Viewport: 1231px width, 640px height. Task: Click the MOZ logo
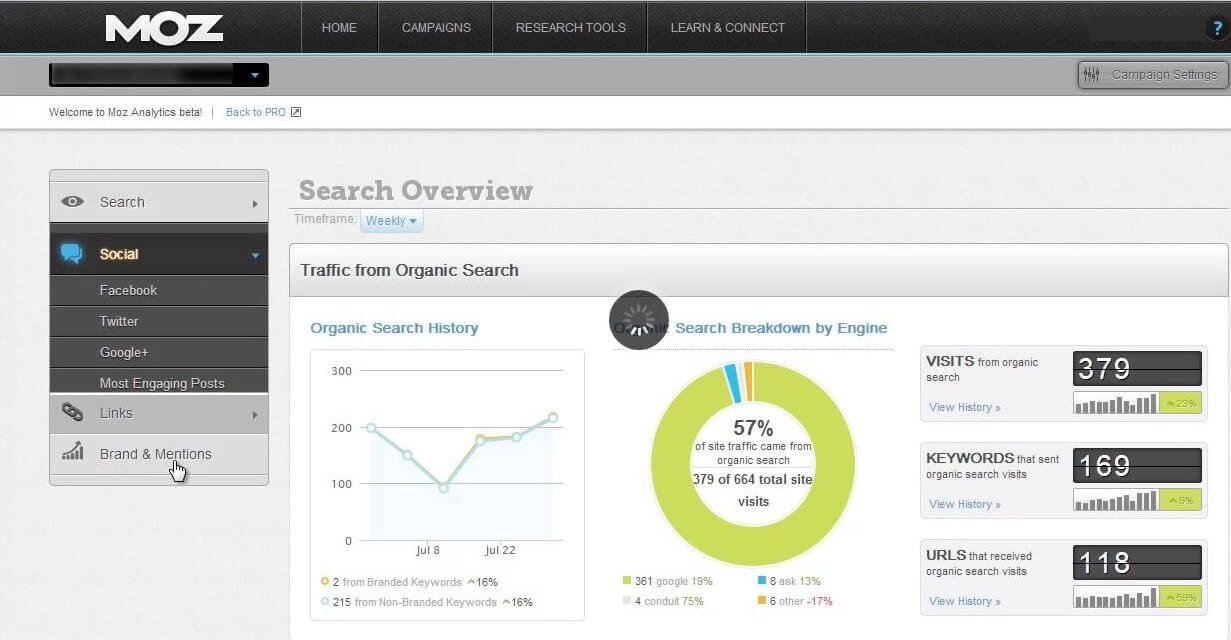pos(164,28)
